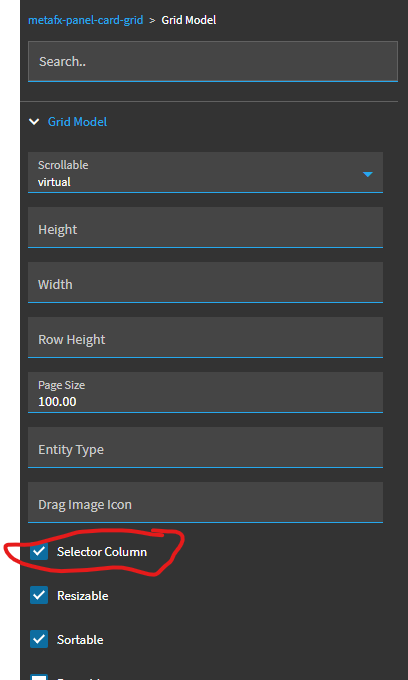This screenshot has width=408, height=680.
Task: Select the Width input field
Action: point(205,282)
